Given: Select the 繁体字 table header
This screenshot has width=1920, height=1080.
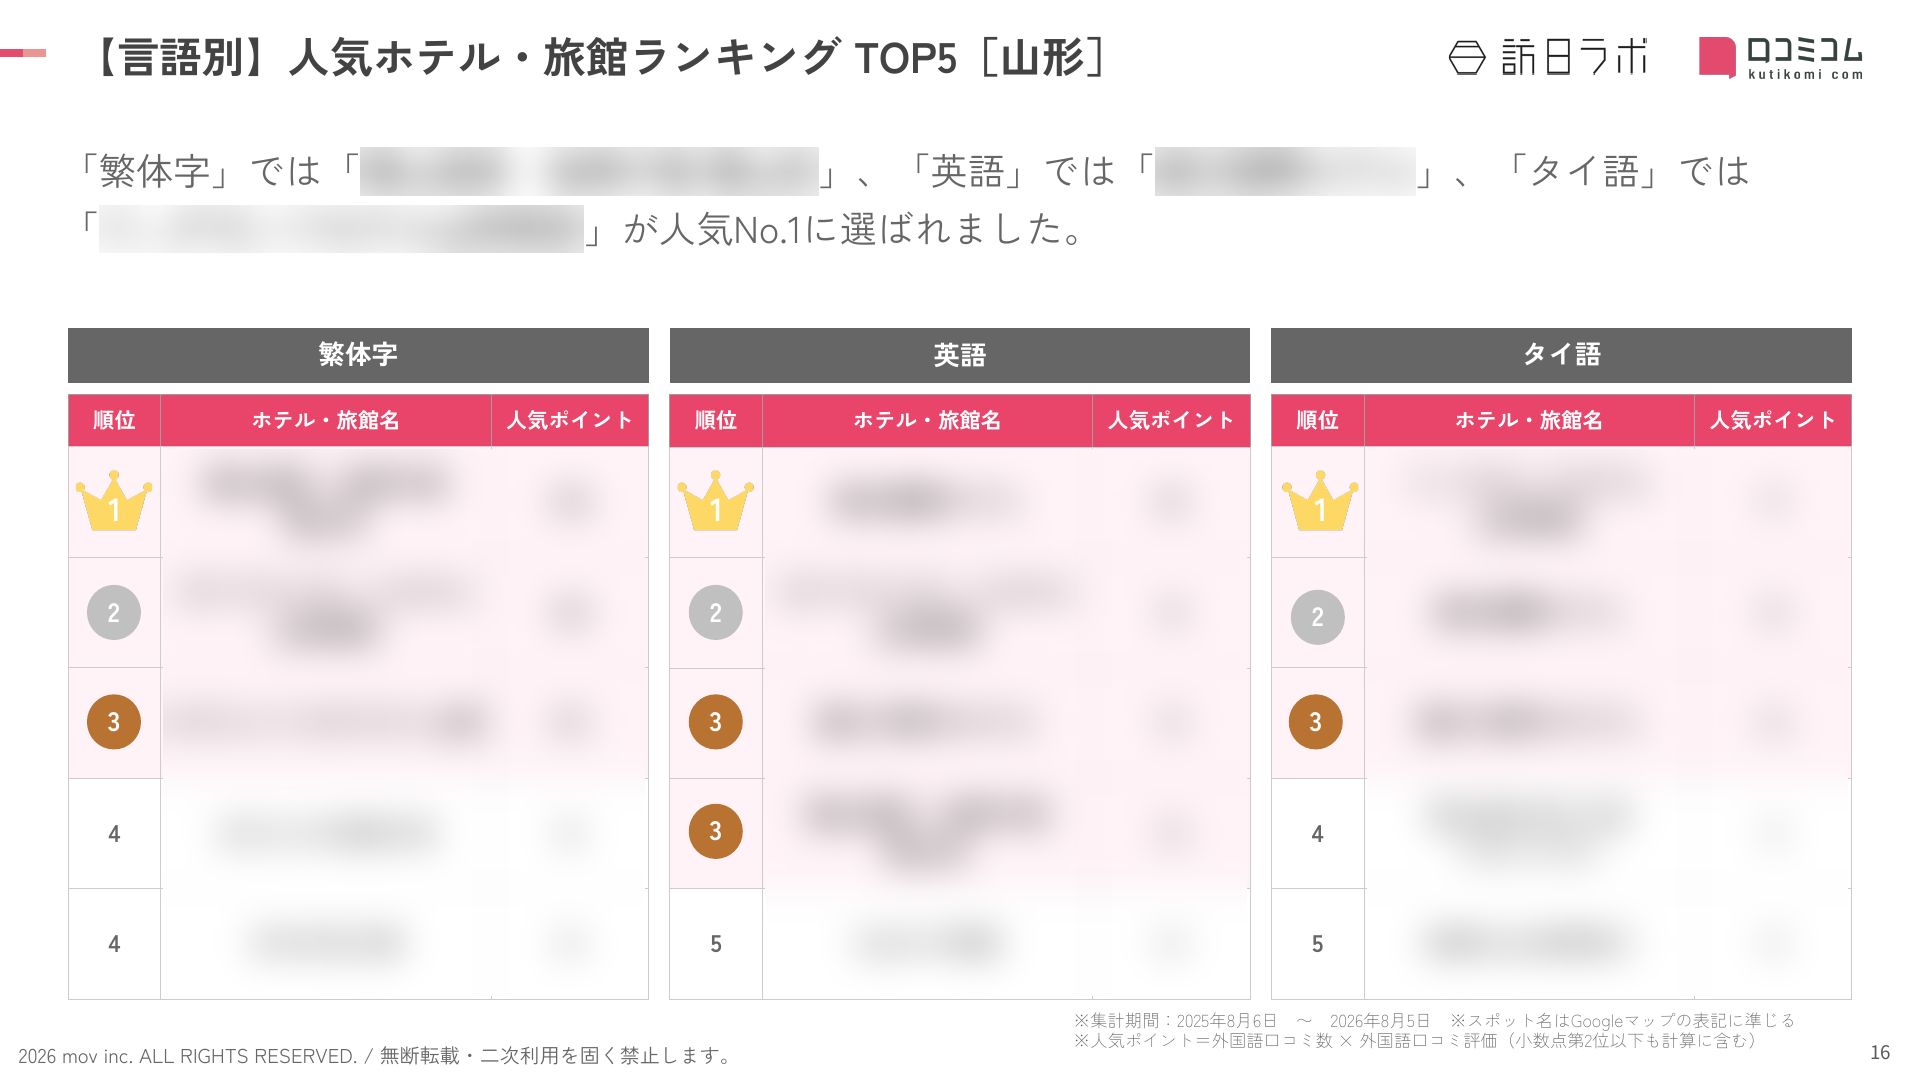Looking at the screenshot, I should click(358, 355).
